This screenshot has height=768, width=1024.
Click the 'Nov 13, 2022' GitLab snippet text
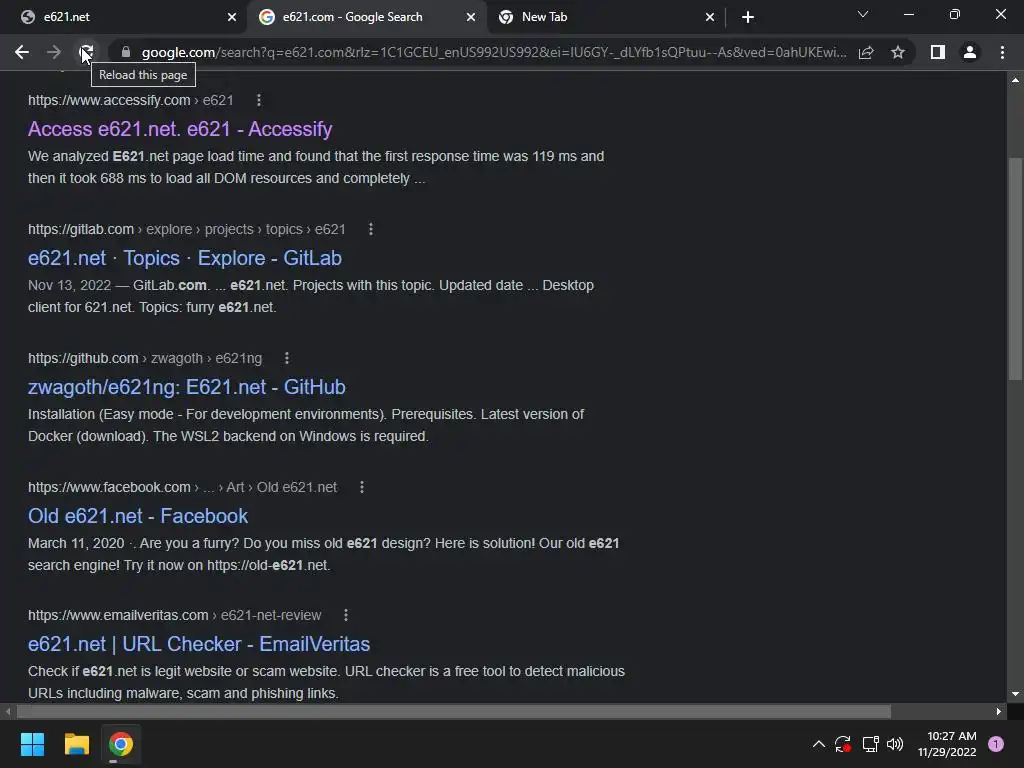70,285
